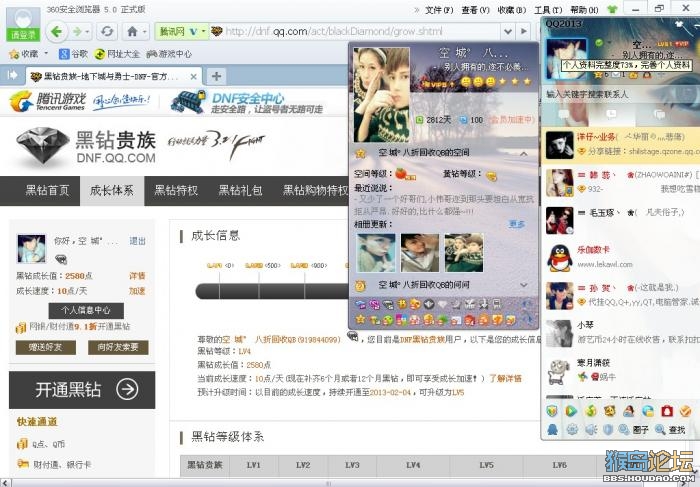This screenshot has width=700, height=487.
Task: Open the QQ penguin main menu icon
Action: (x=553, y=430)
